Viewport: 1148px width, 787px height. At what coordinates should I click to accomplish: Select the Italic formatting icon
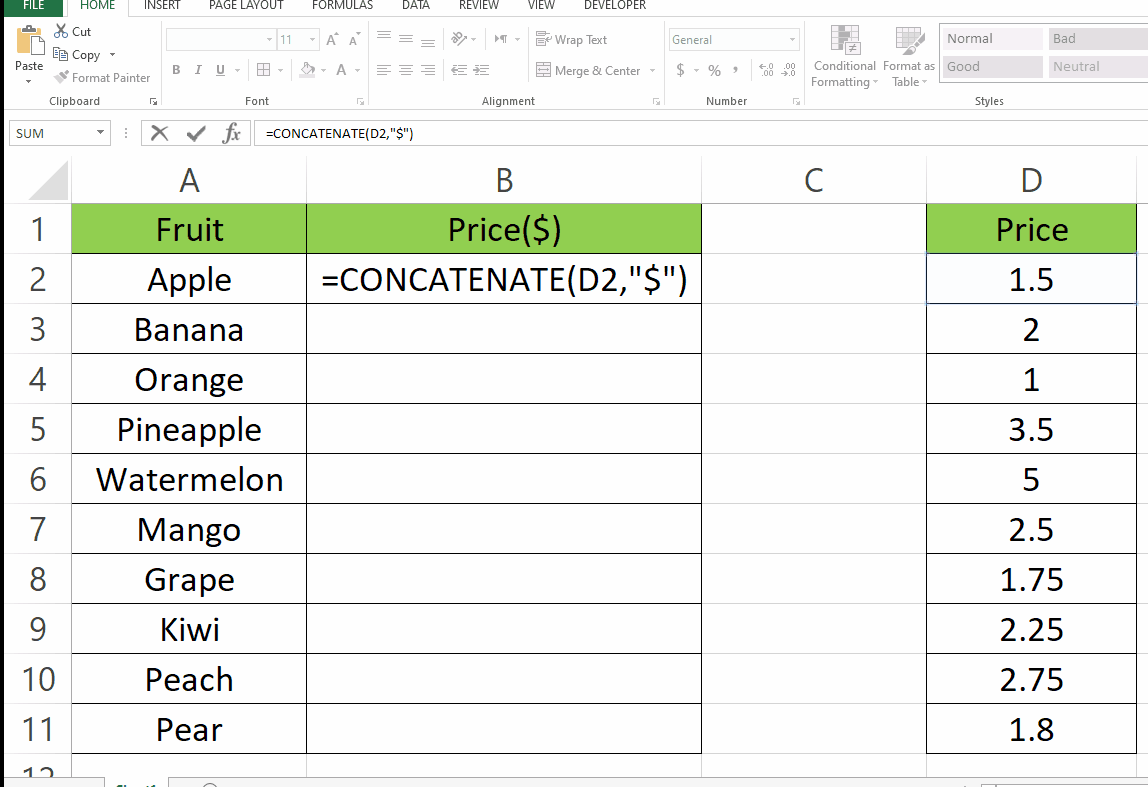click(x=196, y=70)
